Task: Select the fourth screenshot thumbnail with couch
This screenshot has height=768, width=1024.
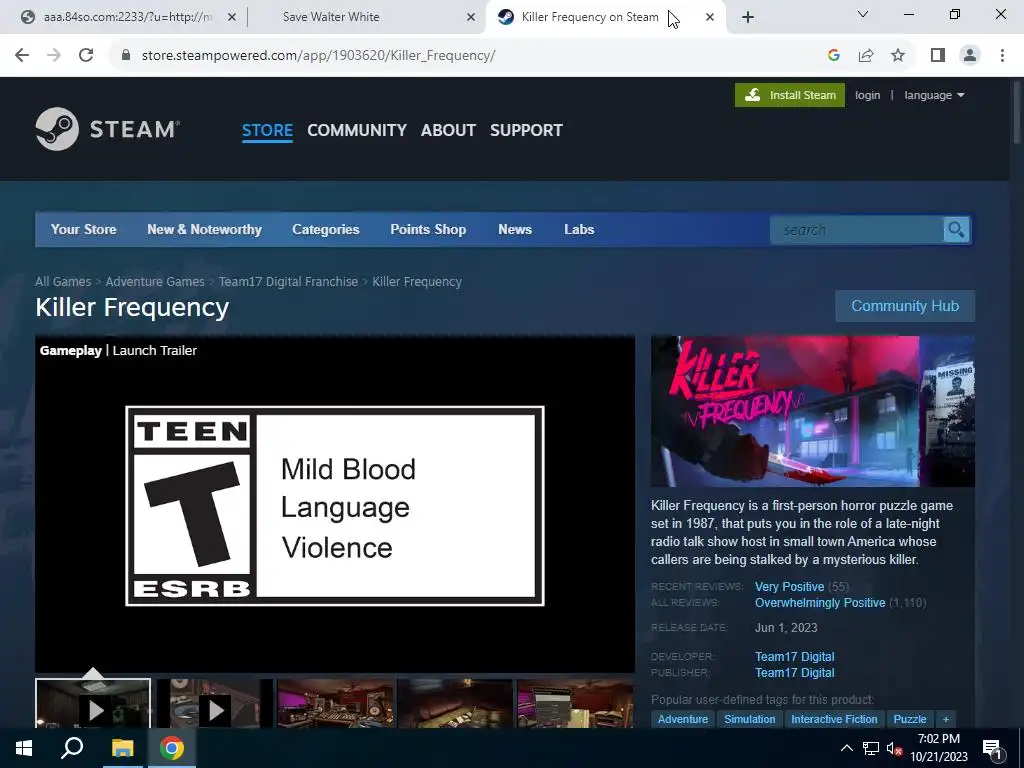Action: [x=455, y=704]
